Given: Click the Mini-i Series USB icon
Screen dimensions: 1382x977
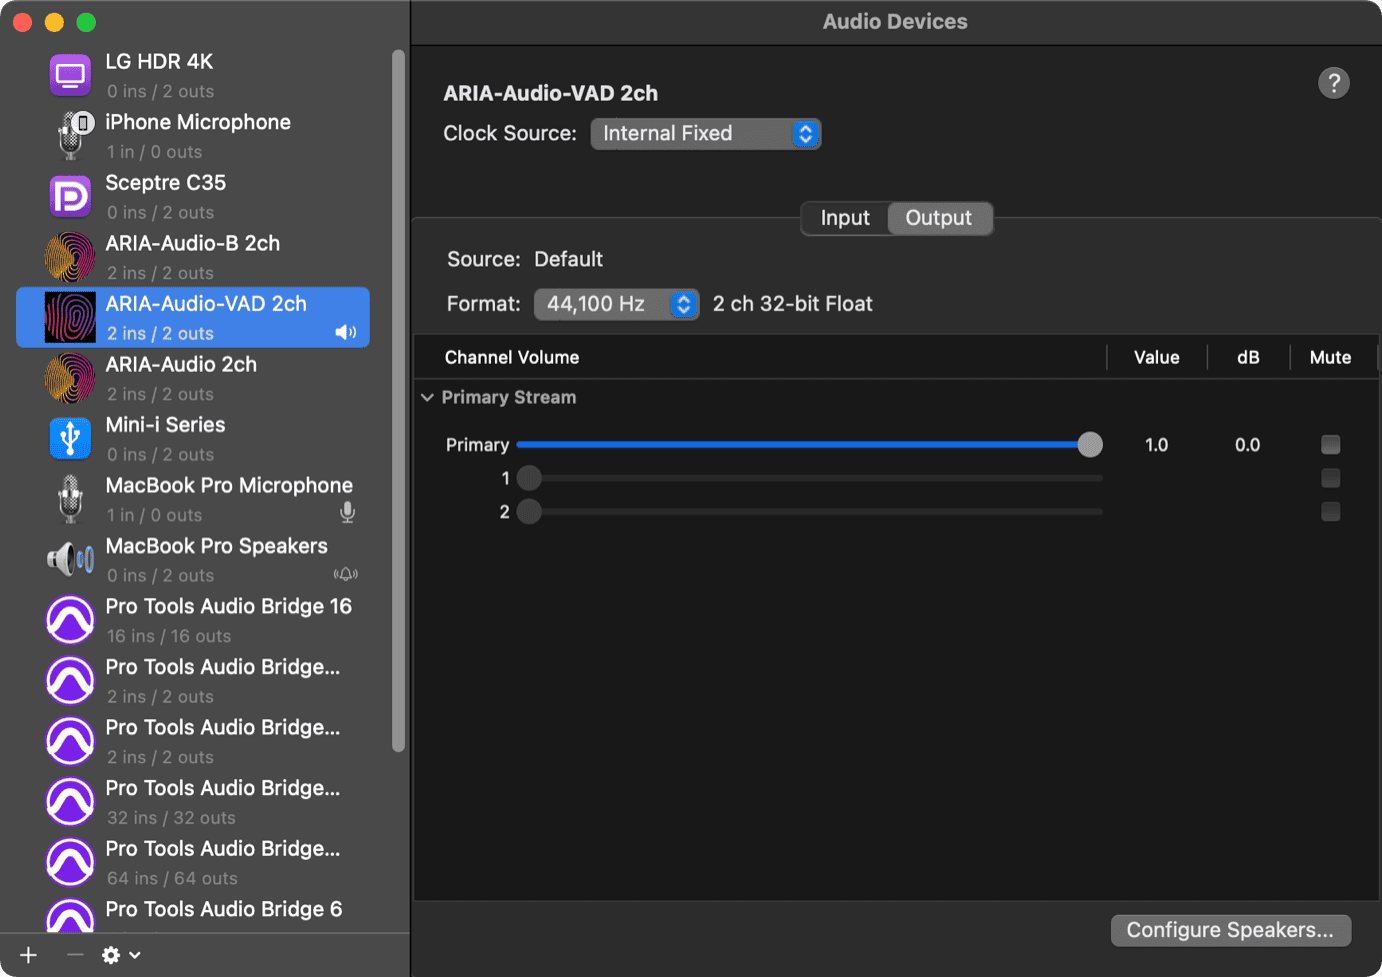Looking at the screenshot, I should tap(70, 439).
